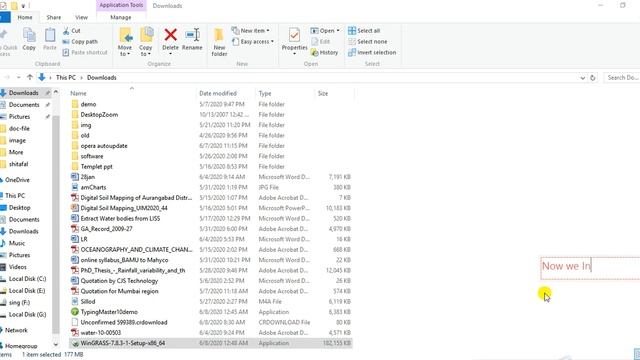Click Select none
Viewport: 640px width, 360px height.
click(x=368, y=42)
